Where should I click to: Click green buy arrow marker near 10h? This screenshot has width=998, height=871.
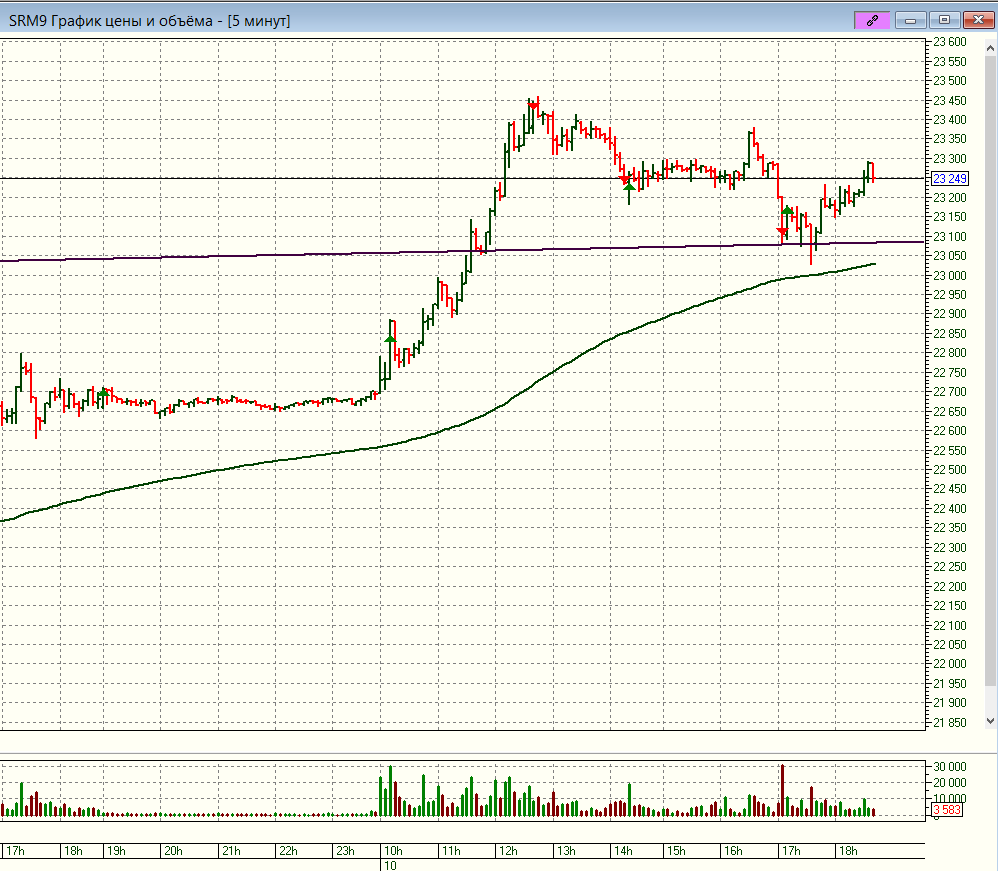tap(390, 340)
